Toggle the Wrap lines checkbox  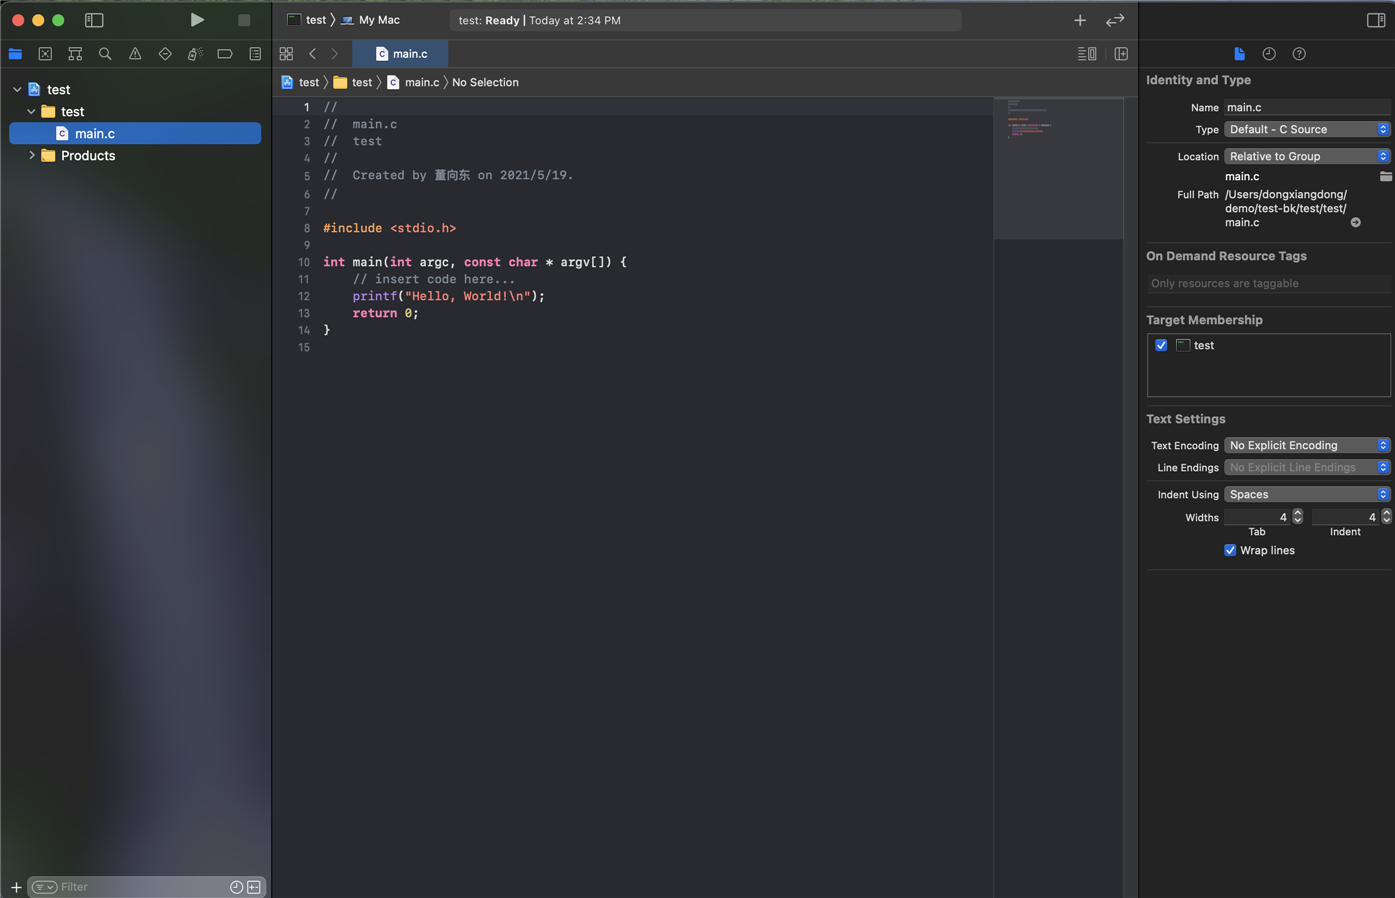pos(1230,551)
